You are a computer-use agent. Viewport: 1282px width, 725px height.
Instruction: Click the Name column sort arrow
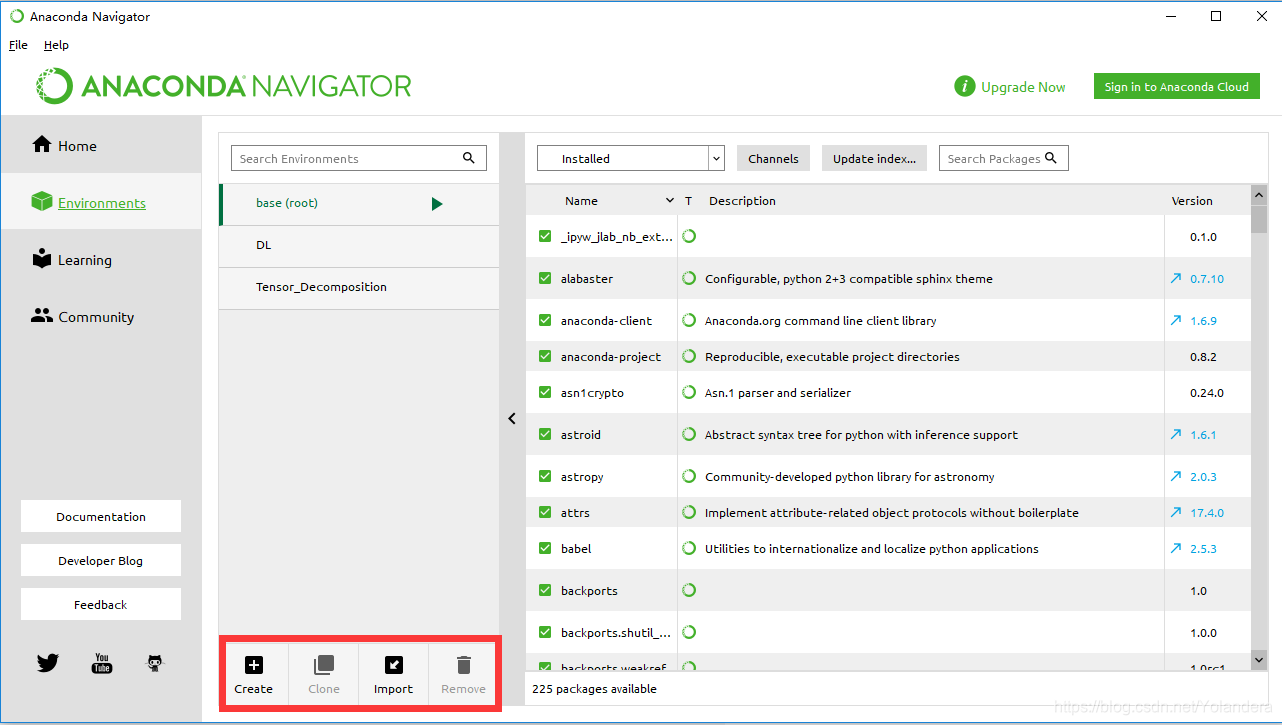(670, 201)
